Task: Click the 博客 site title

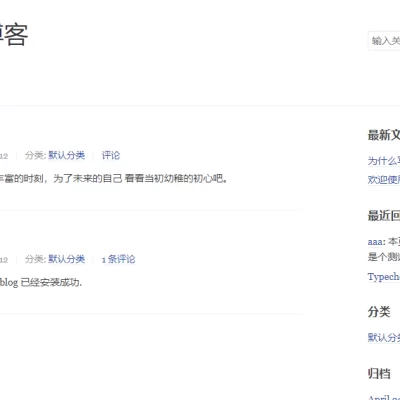Action: click(14, 34)
